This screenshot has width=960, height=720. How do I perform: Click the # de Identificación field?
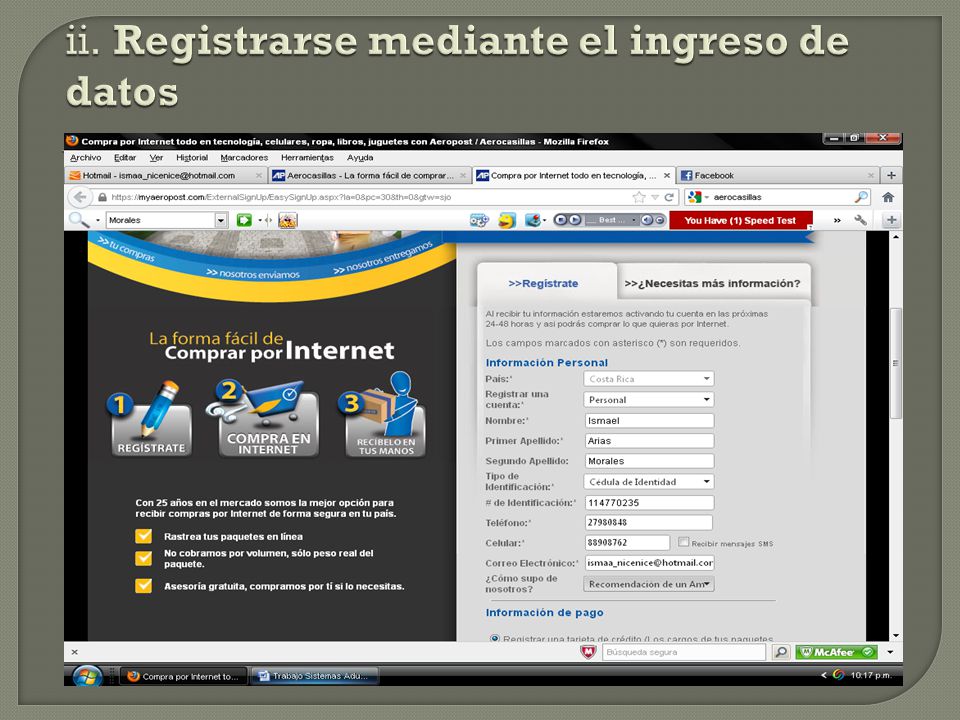click(650, 503)
